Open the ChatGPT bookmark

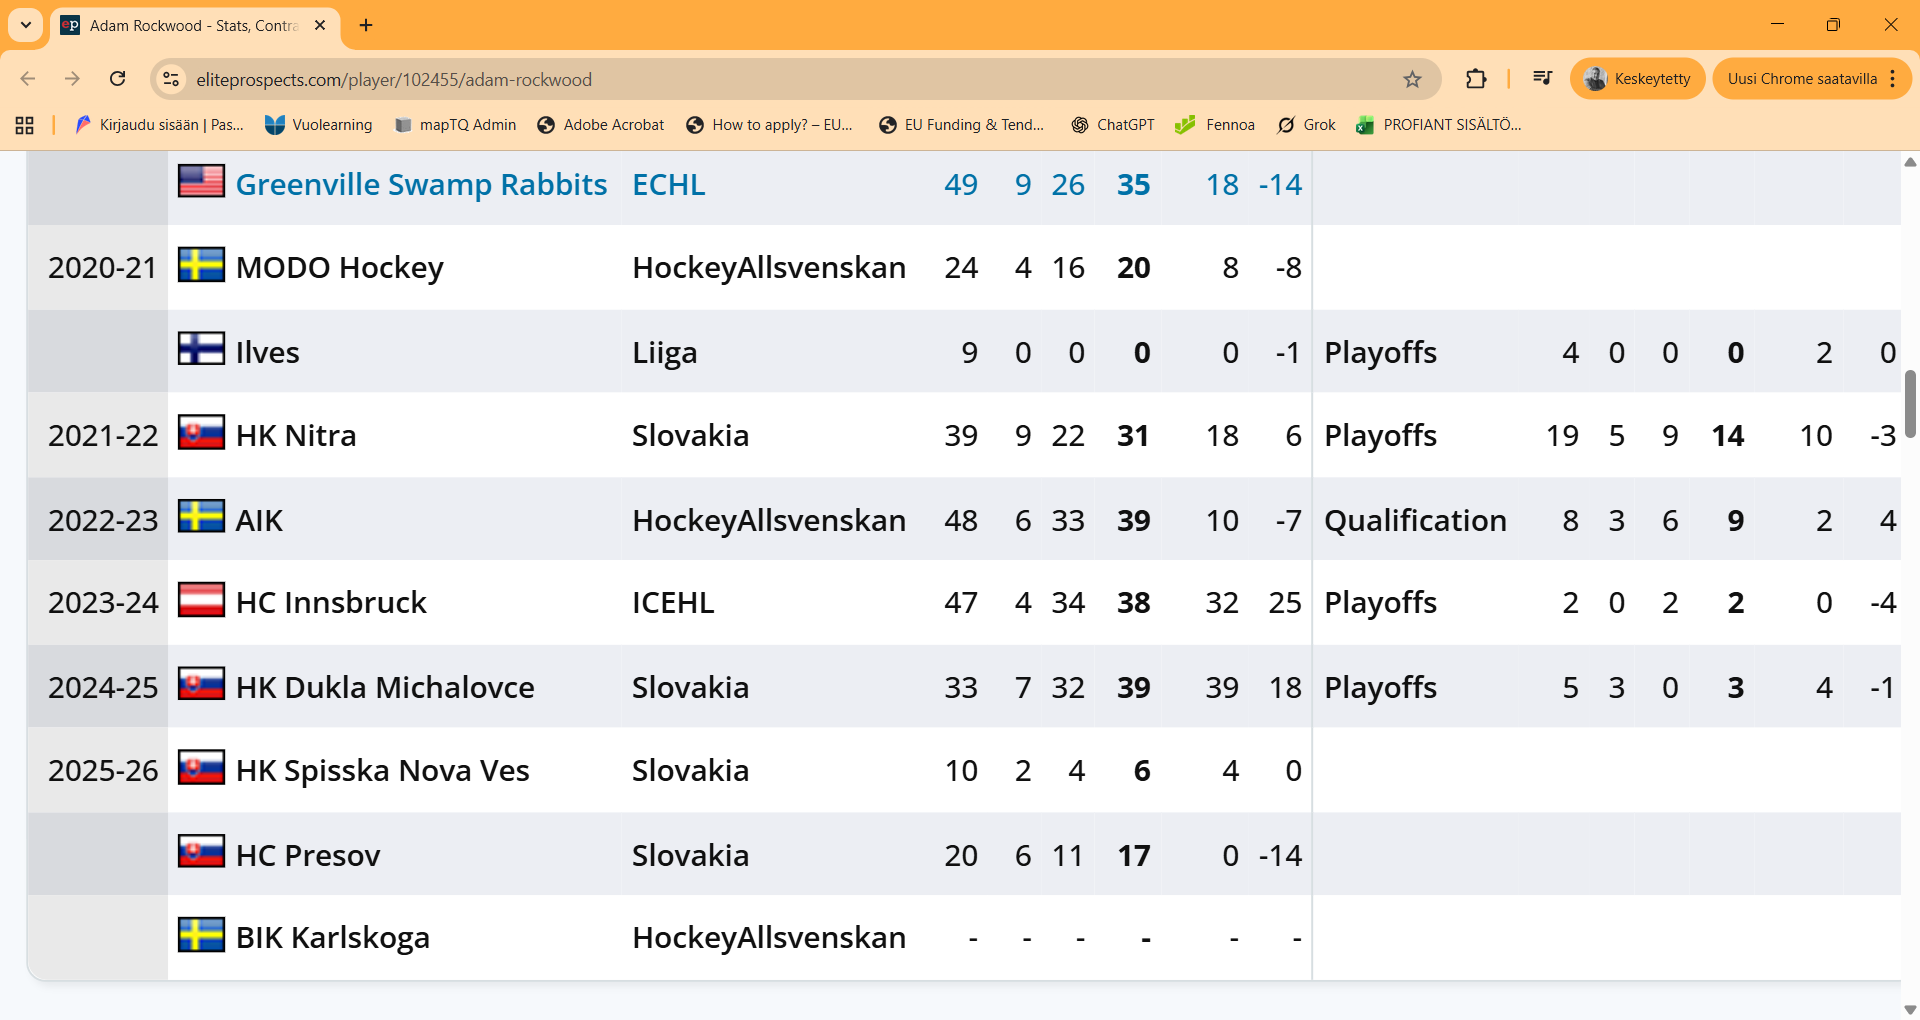pyautogui.click(x=1112, y=125)
